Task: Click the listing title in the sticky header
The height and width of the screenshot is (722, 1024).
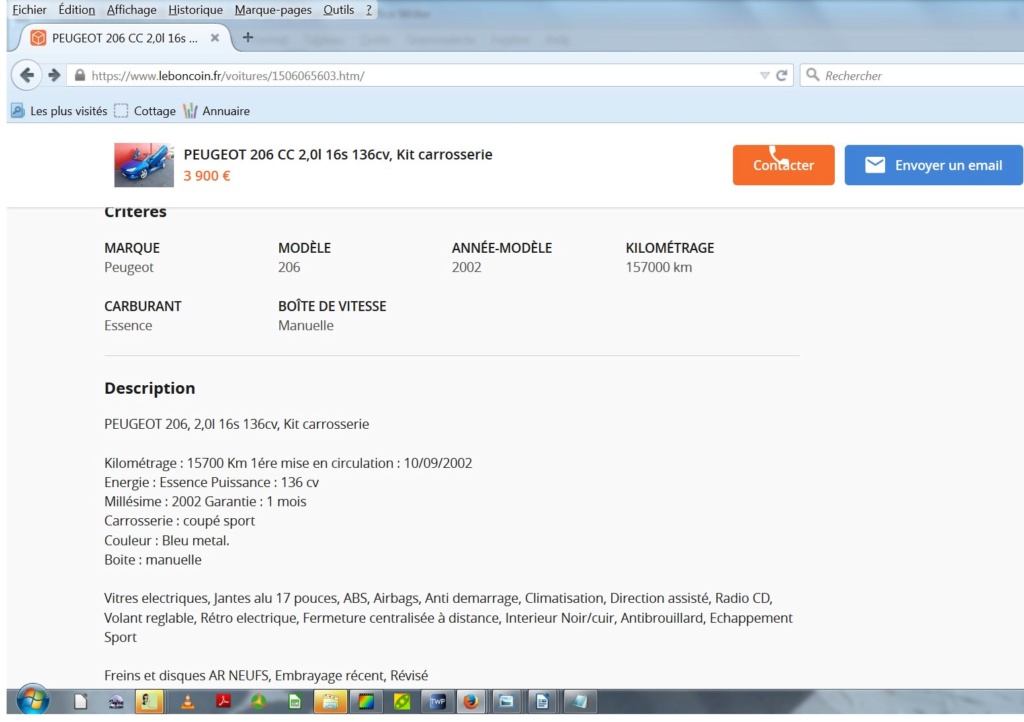Action: [x=338, y=155]
